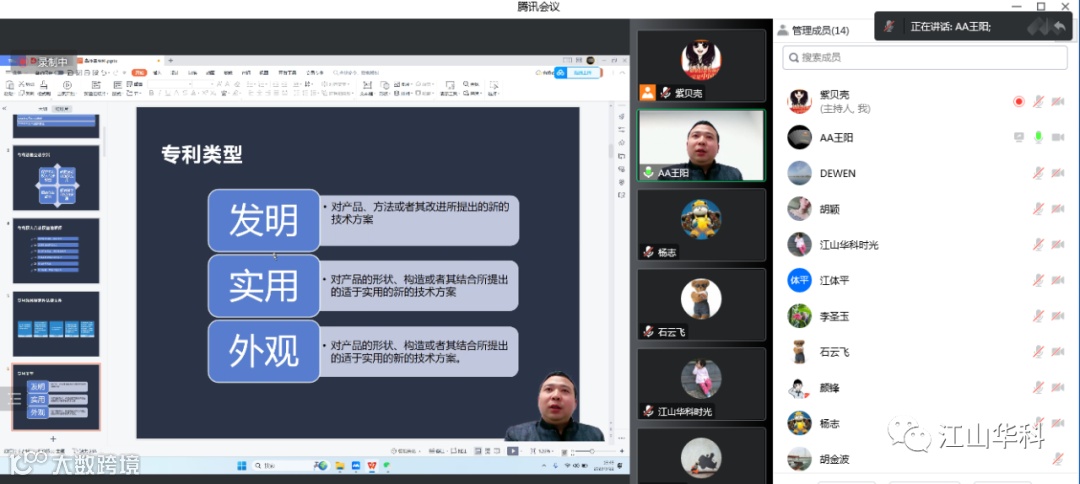
Task: Open the 插入 ribbon tab in WPS
Action: (157, 73)
